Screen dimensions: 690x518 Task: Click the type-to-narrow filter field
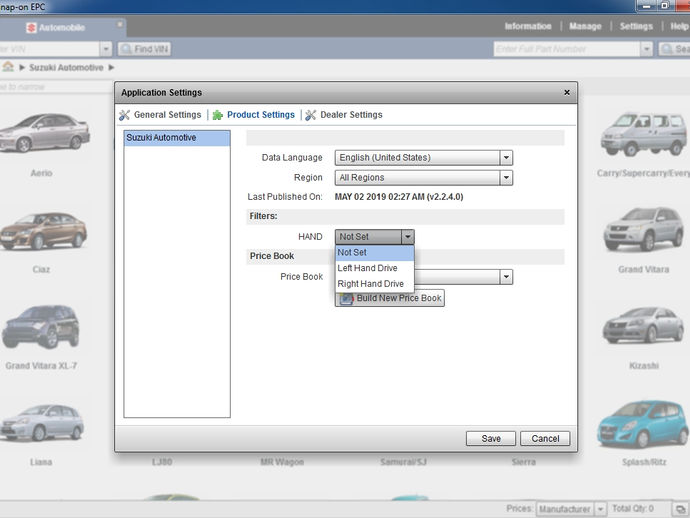coord(56,87)
